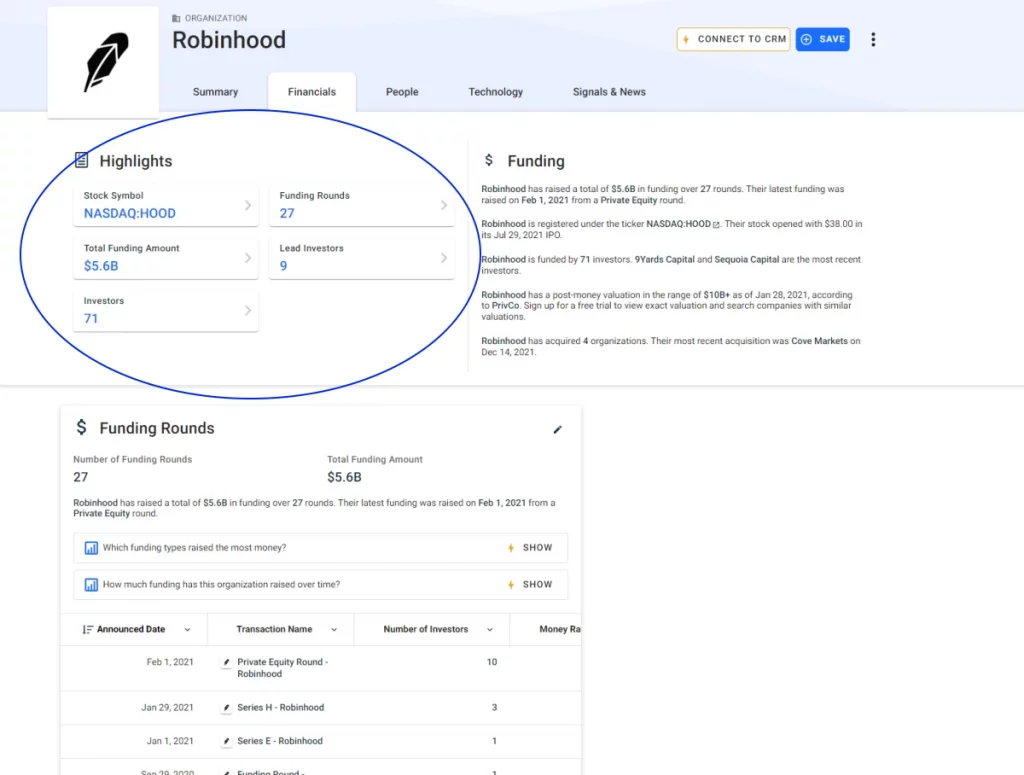Open the Cove Markets acquisition link
The image size is (1024, 775).
[x=819, y=341]
